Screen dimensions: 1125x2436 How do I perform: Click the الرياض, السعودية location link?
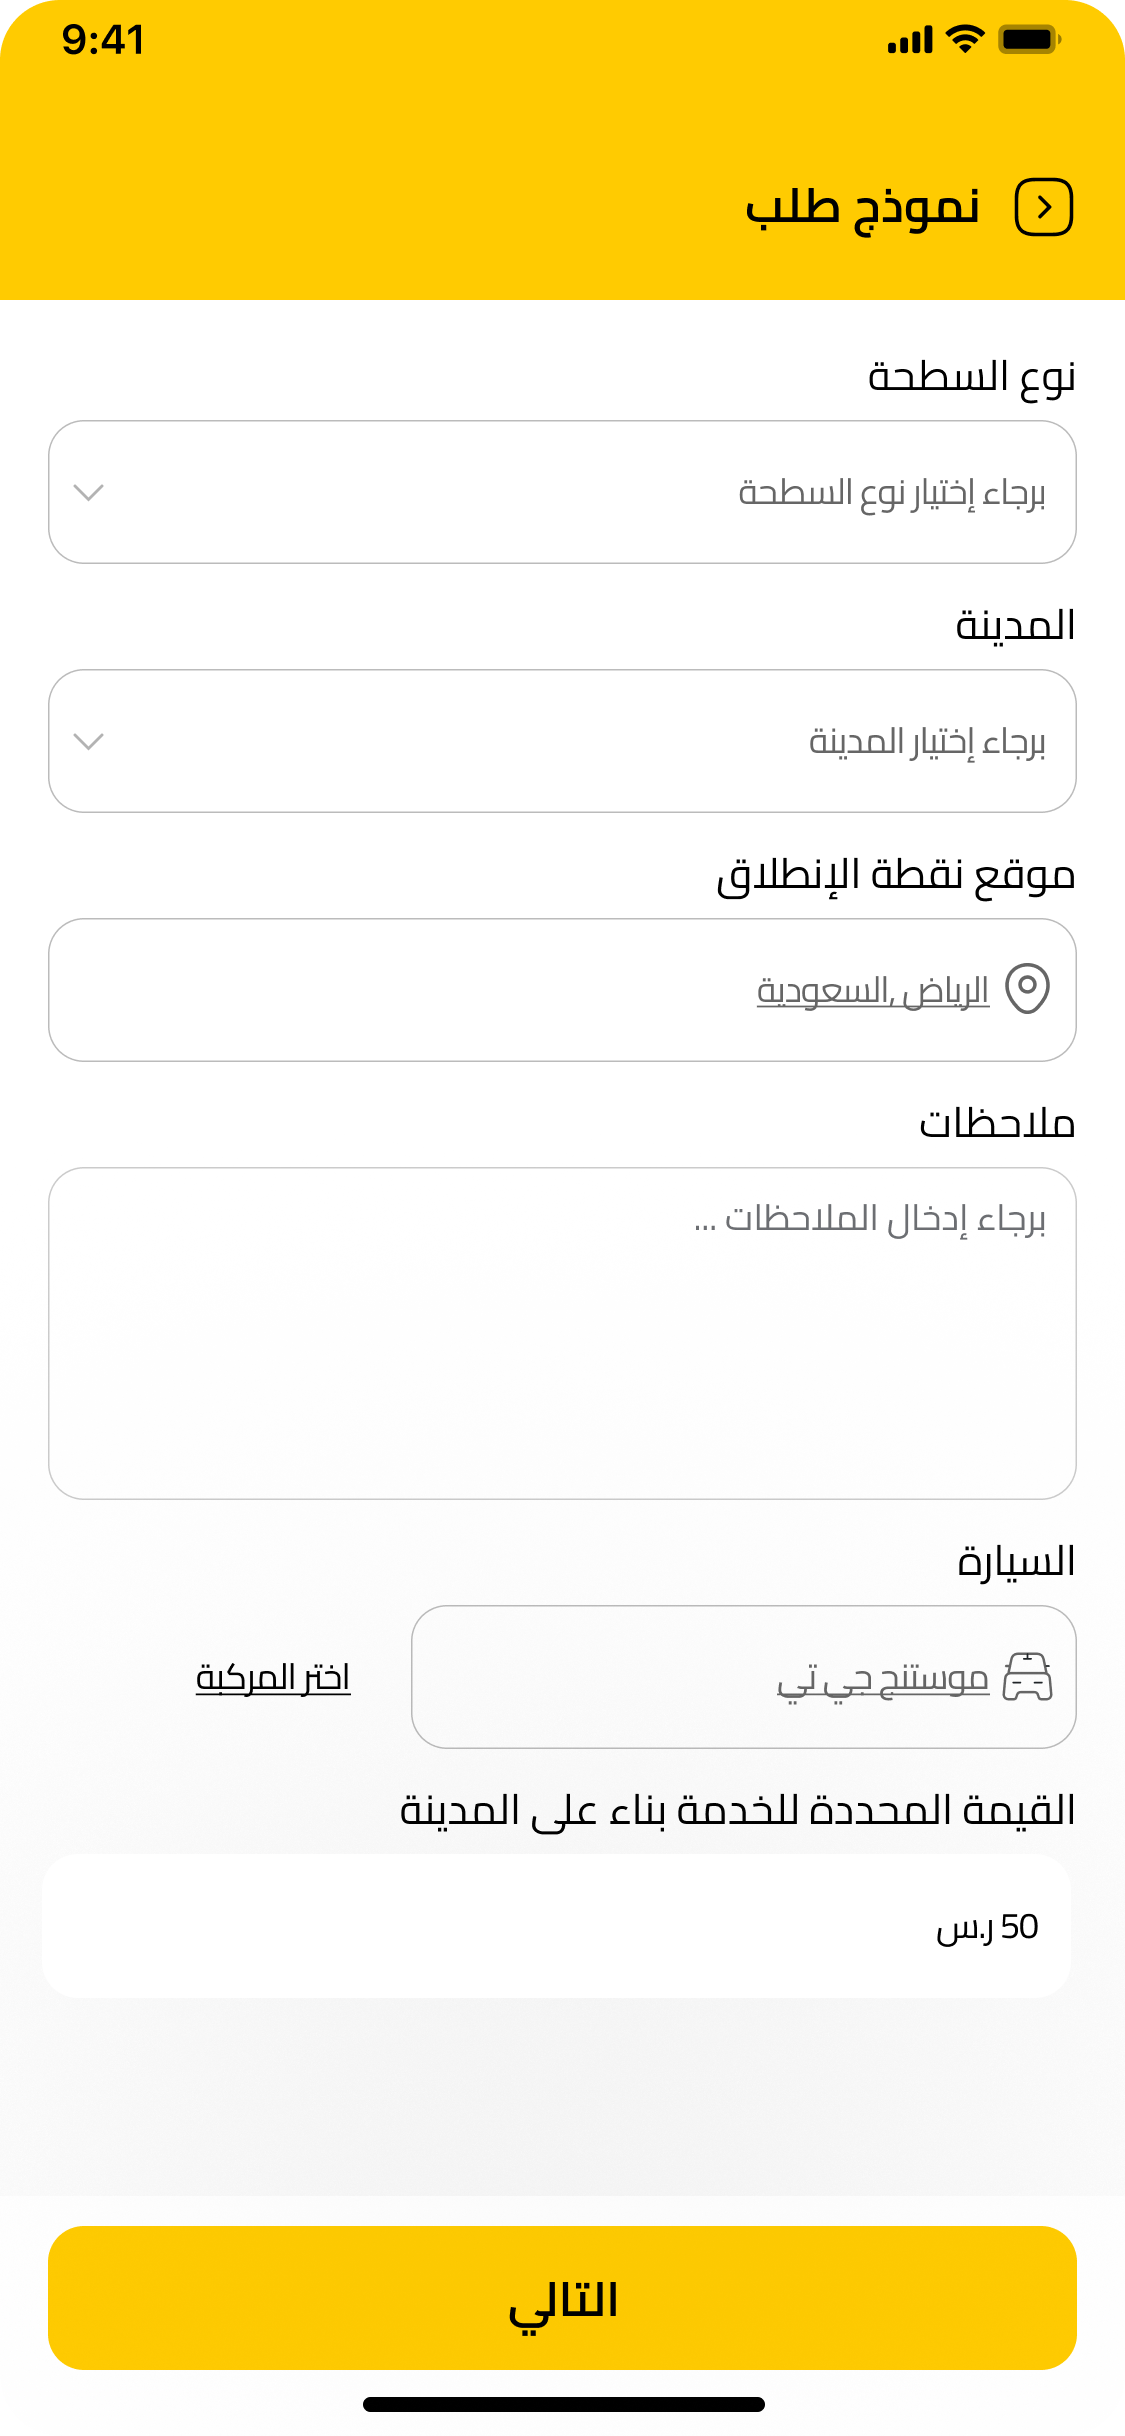coord(873,991)
